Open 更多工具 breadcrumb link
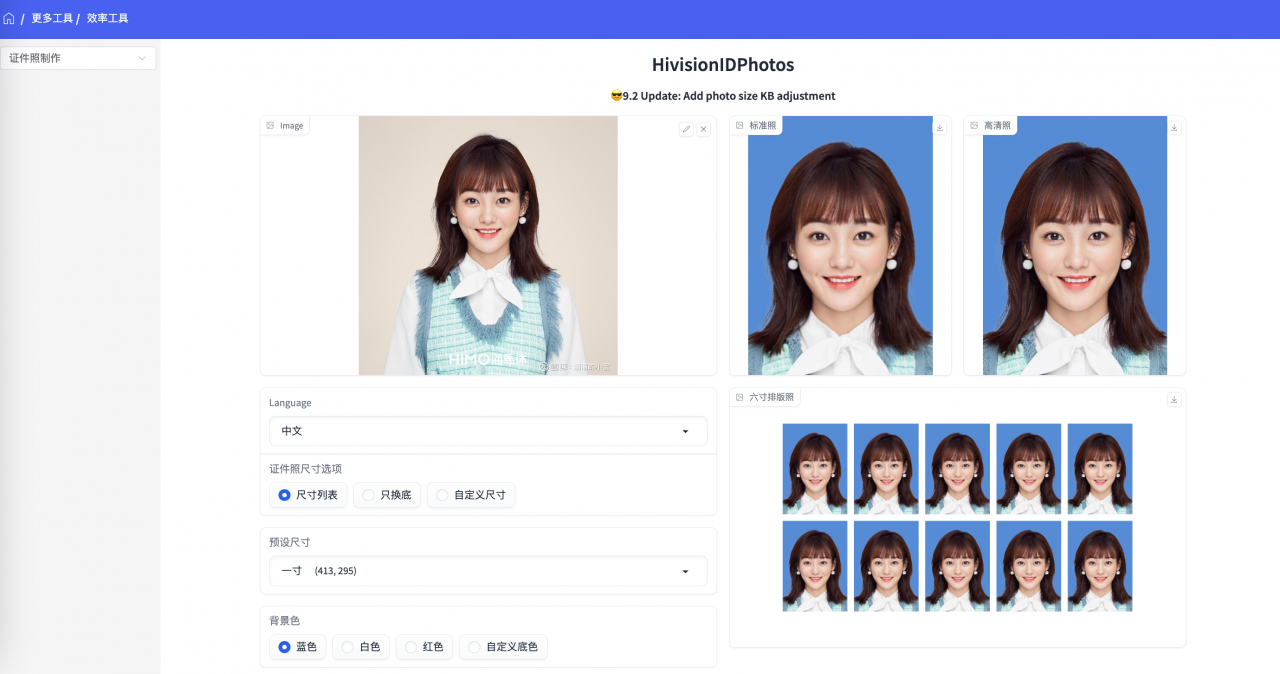1280x674 pixels. coord(52,18)
